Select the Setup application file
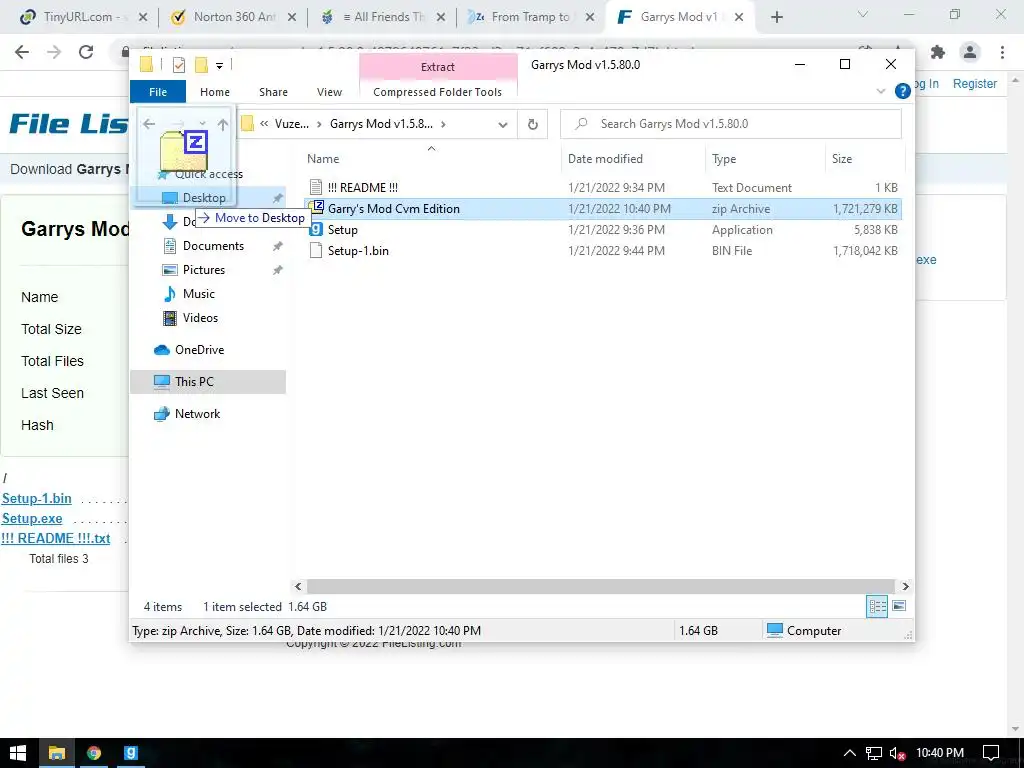The image size is (1024, 768). 342,230
